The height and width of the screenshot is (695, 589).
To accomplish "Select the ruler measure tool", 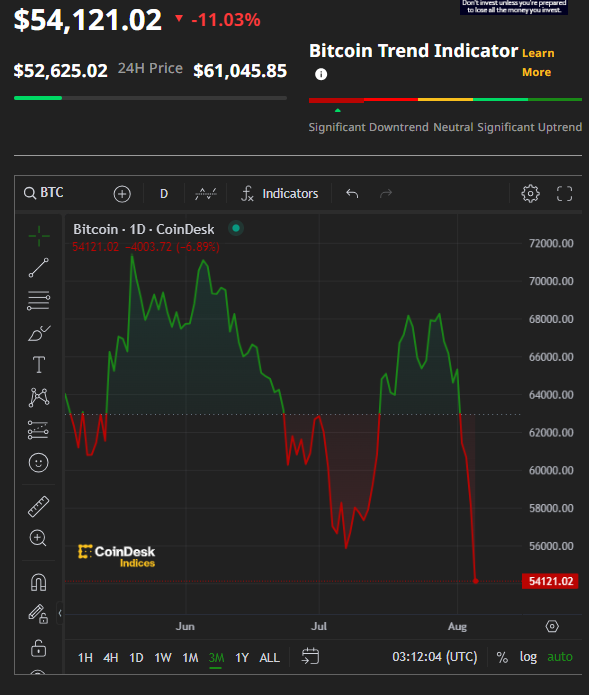I will pyautogui.click(x=39, y=506).
